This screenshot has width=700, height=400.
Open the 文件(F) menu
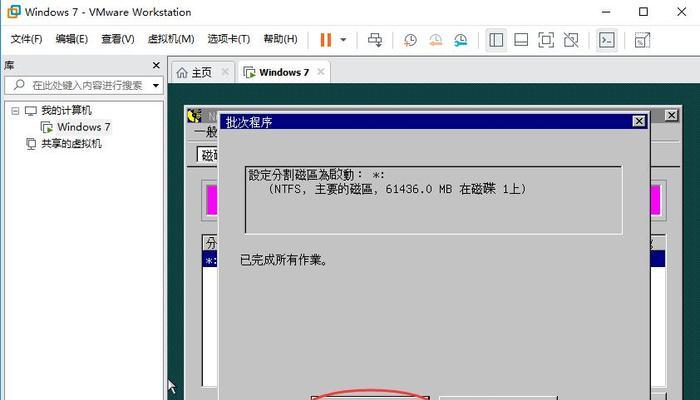click(x=26, y=39)
